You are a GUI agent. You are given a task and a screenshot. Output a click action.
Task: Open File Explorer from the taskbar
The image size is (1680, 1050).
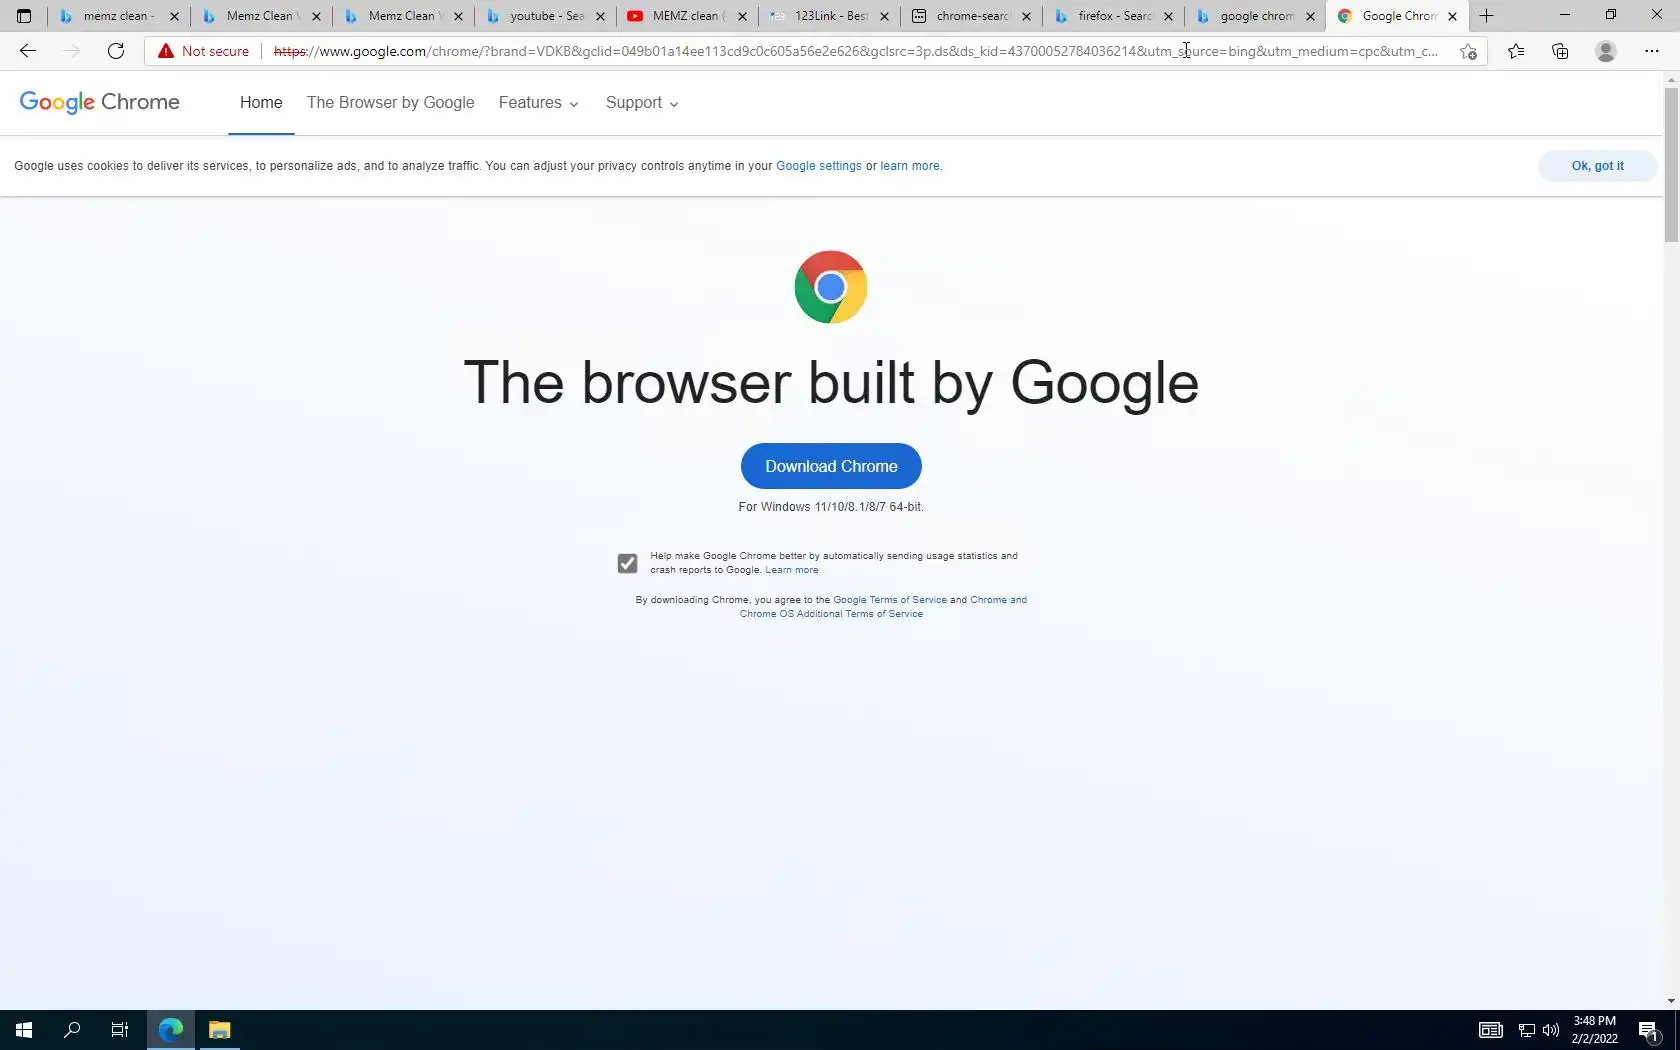pos(219,1030)
